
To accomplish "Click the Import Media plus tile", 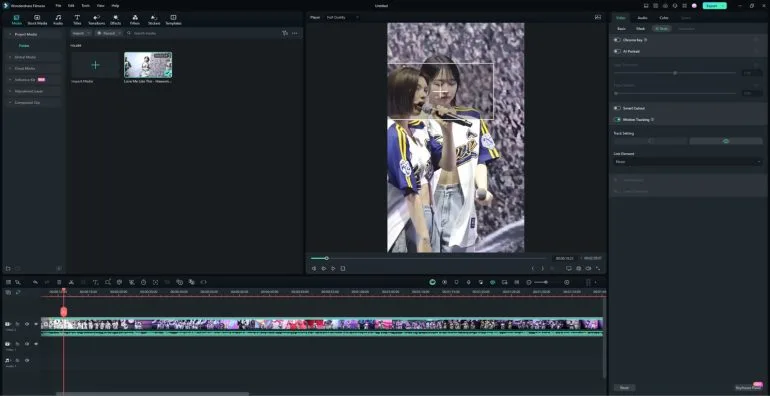I will coord(95,65).
